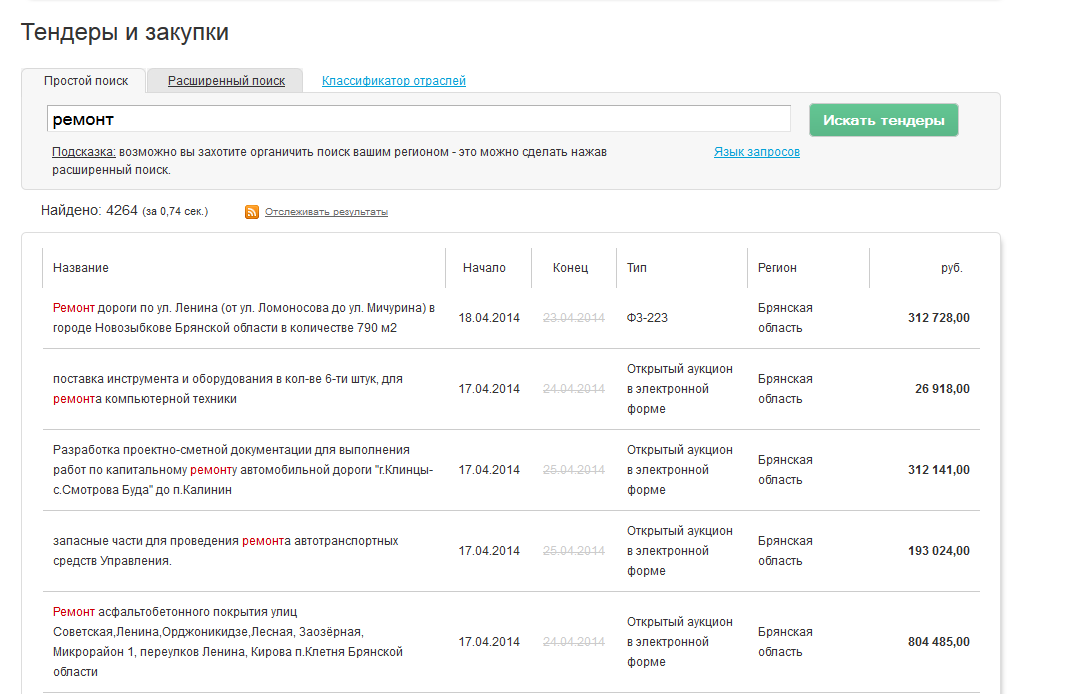Switch to the Простой поиск tab
The height and width of the screenshot is (694, 1070).
86,81
